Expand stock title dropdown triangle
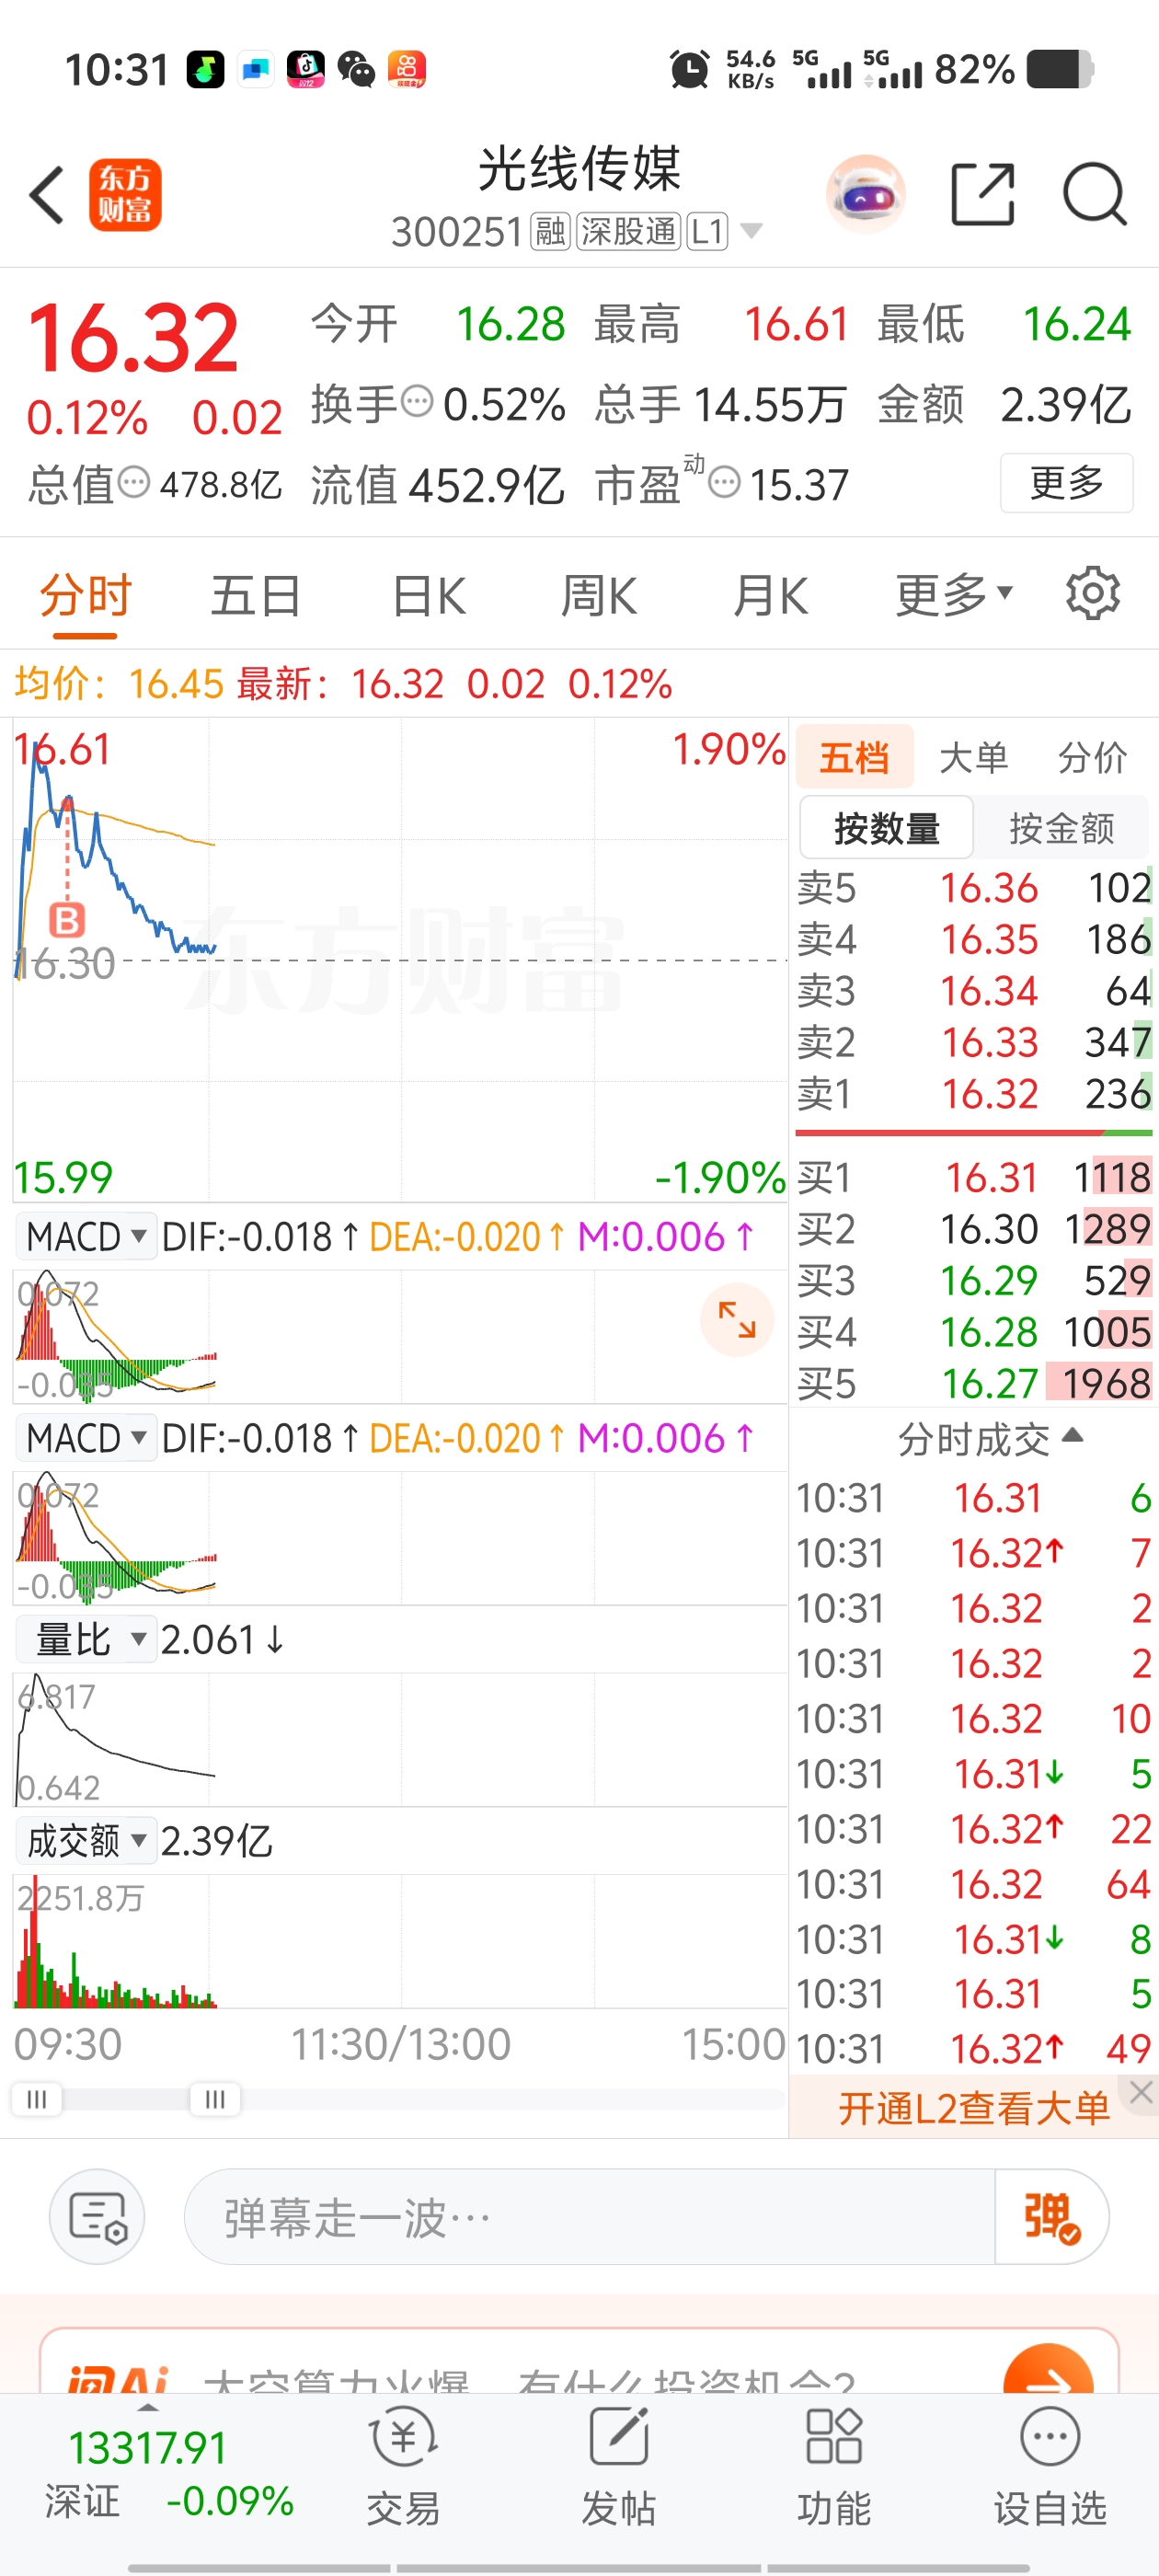Image resolution: width=1159 pixels, height=2576 pixels. 751,231
